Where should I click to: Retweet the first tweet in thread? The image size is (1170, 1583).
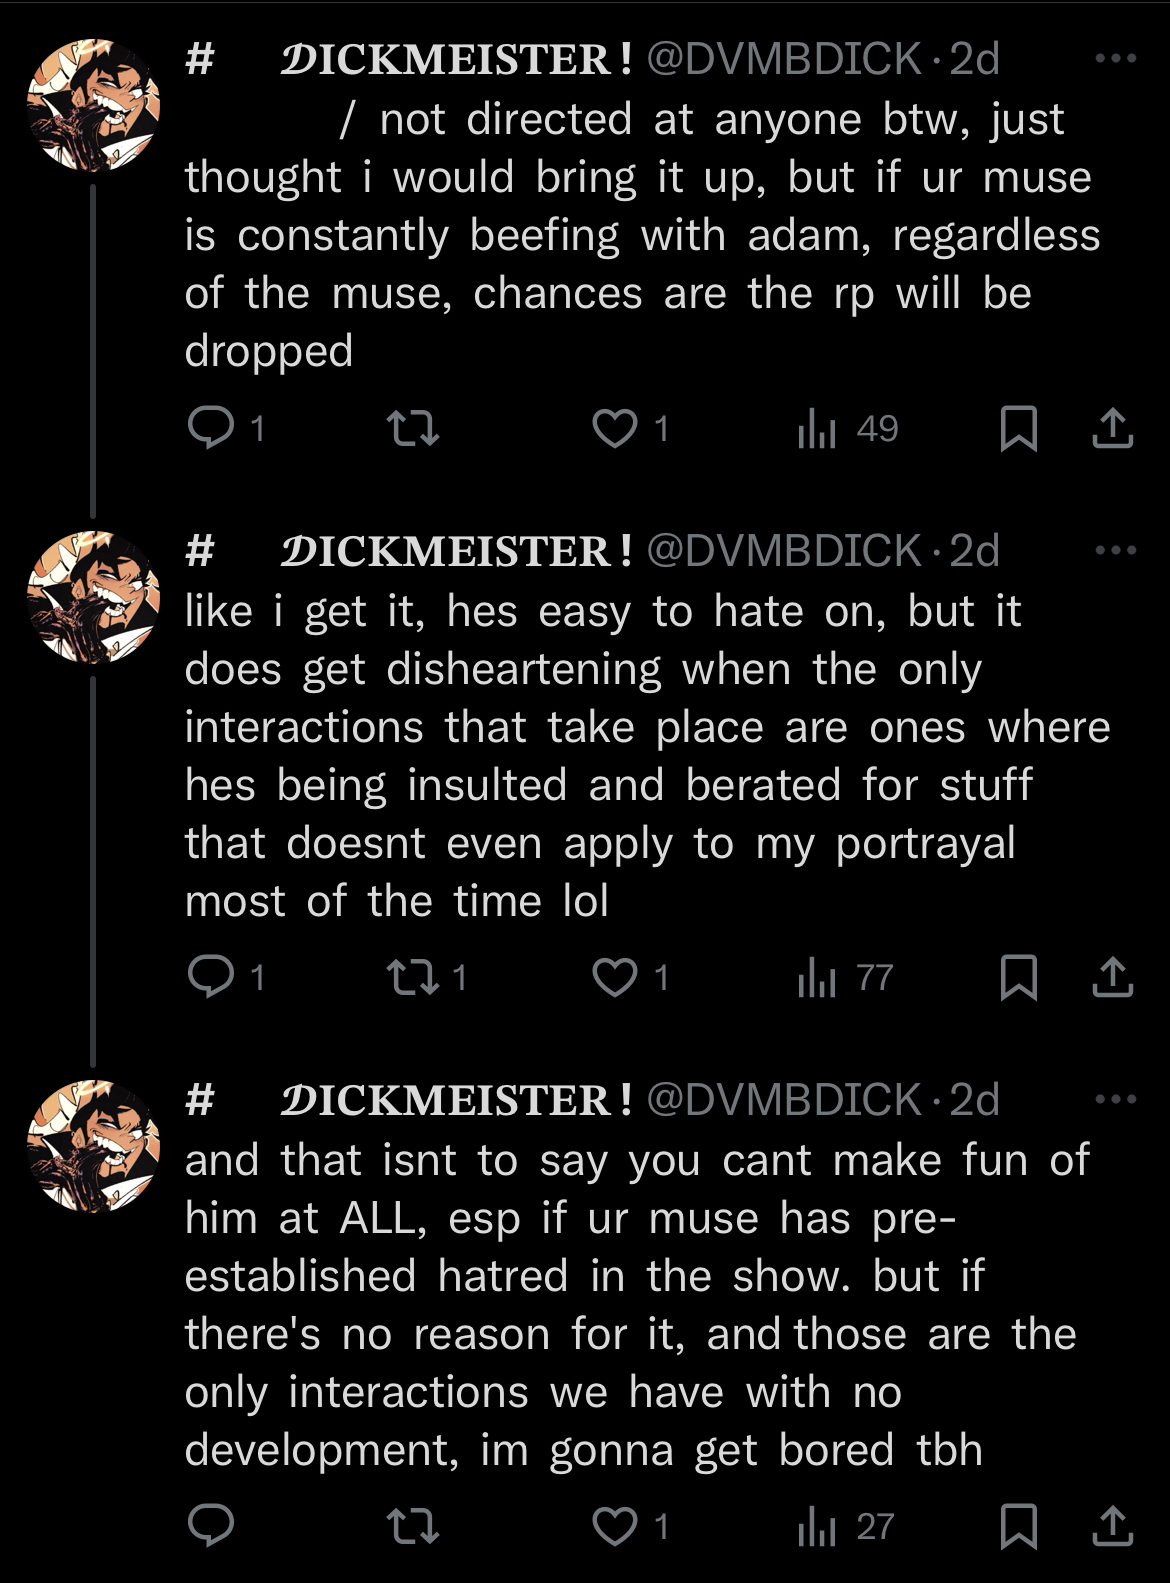(413, 428)
